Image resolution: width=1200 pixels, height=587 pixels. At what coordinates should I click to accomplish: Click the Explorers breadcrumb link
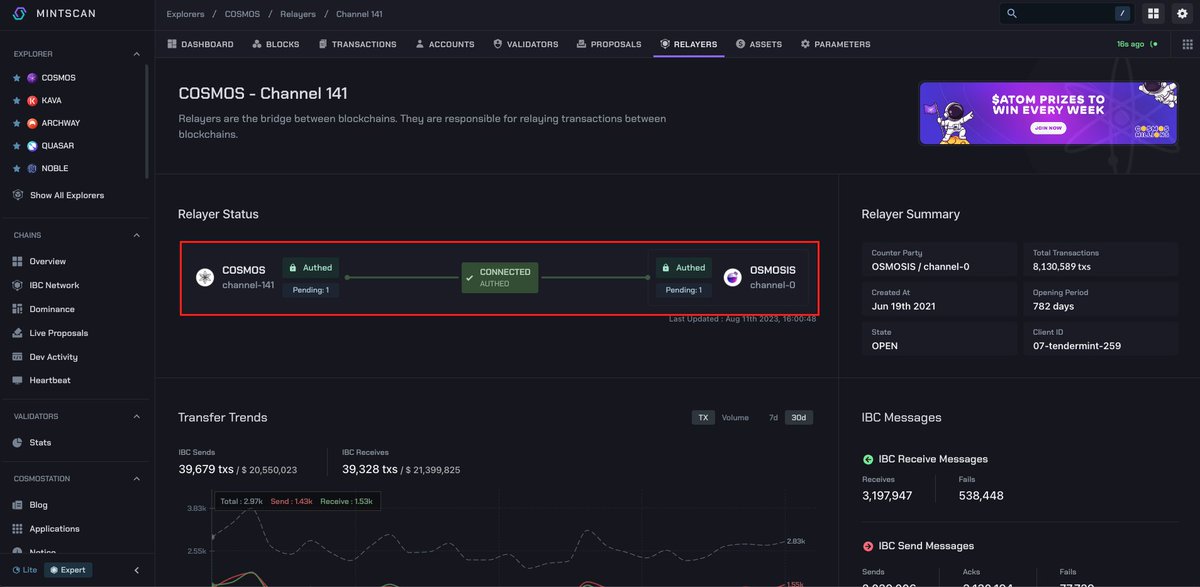coord(186,14)
